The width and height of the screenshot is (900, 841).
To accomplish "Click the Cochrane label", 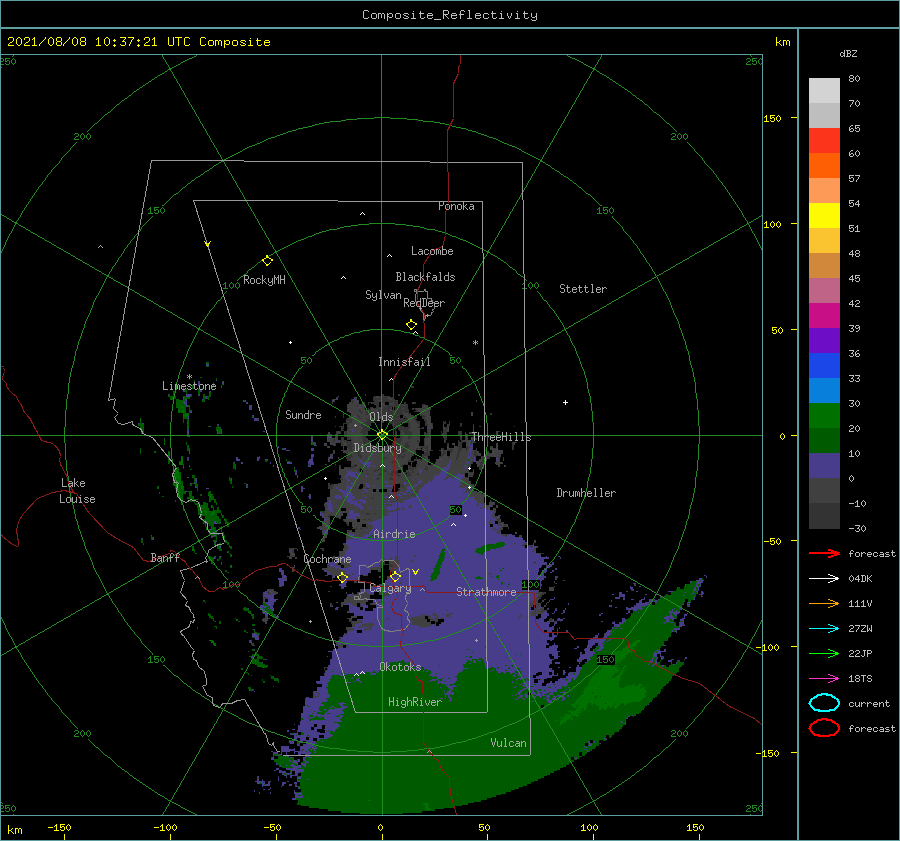I will click(x=327, y=559).
